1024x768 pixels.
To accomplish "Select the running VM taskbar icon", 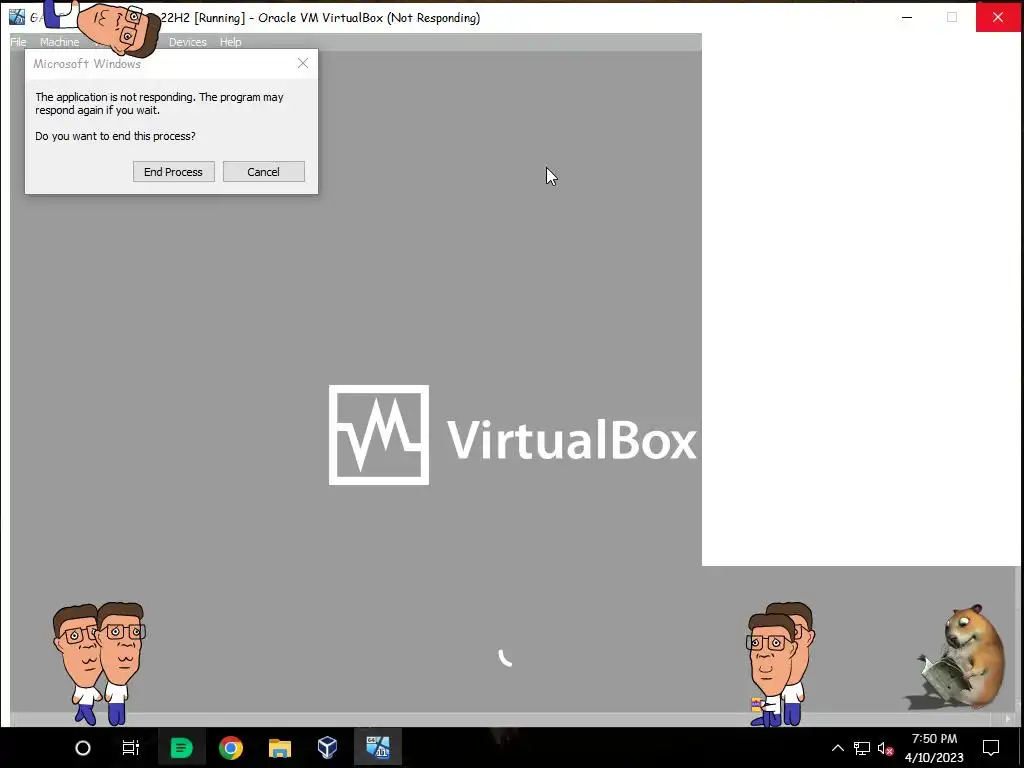I will [377, 748].
